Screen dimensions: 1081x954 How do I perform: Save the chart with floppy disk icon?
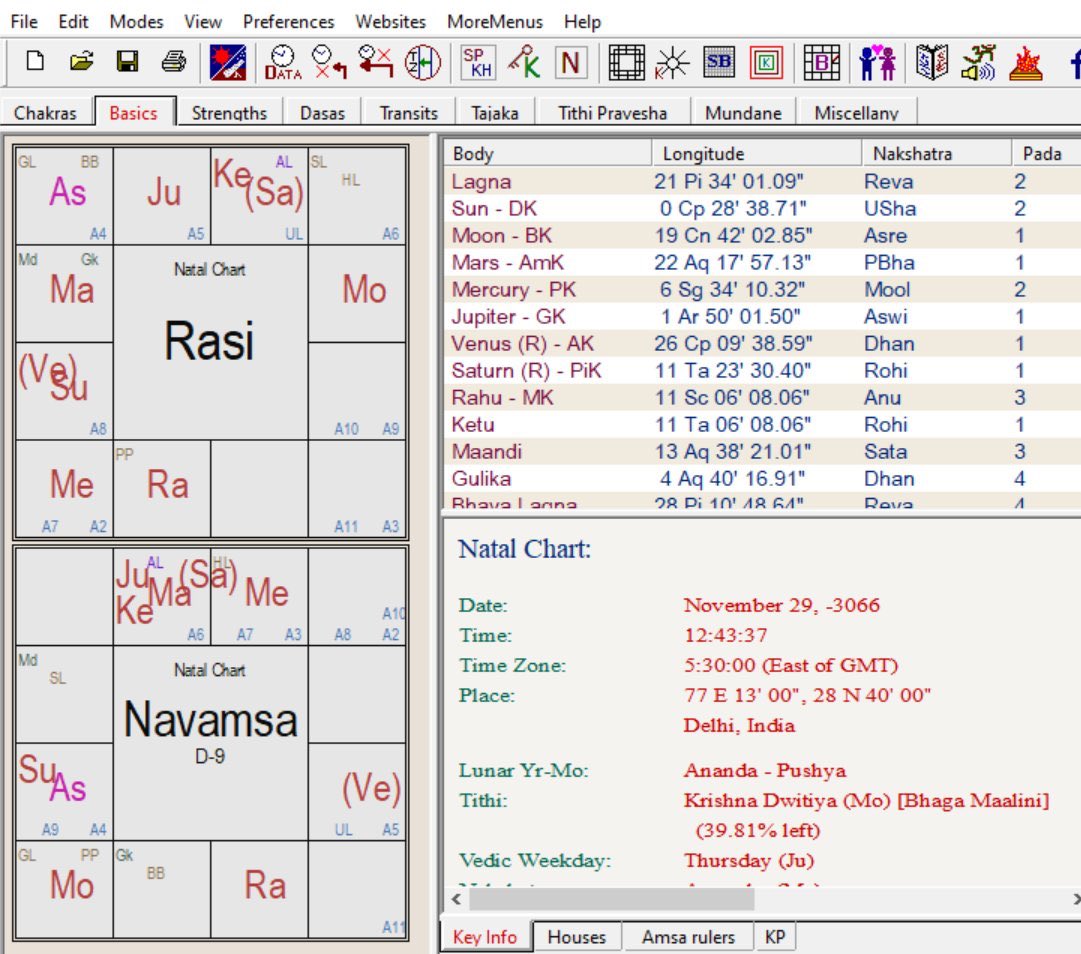pyautogui.click(x=127, y=62)
